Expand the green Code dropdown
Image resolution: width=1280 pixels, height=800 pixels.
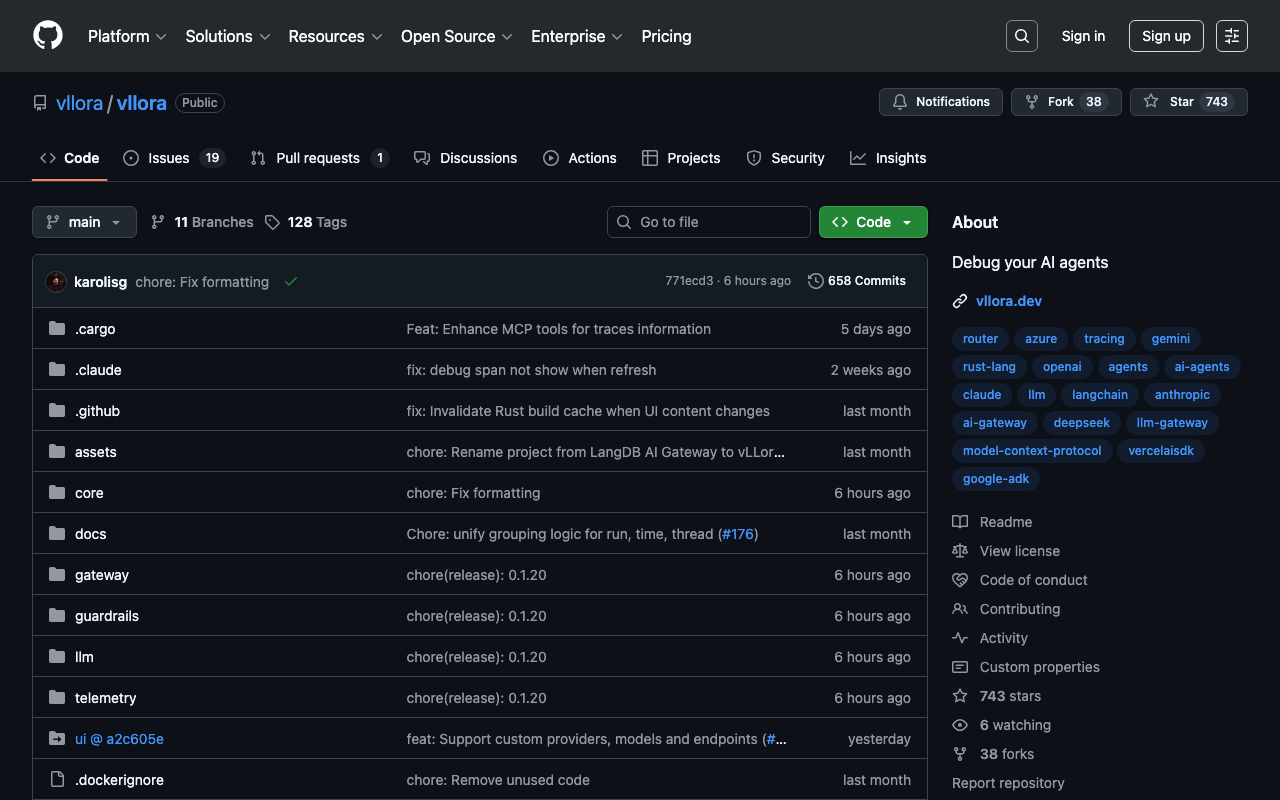(872, 222)
